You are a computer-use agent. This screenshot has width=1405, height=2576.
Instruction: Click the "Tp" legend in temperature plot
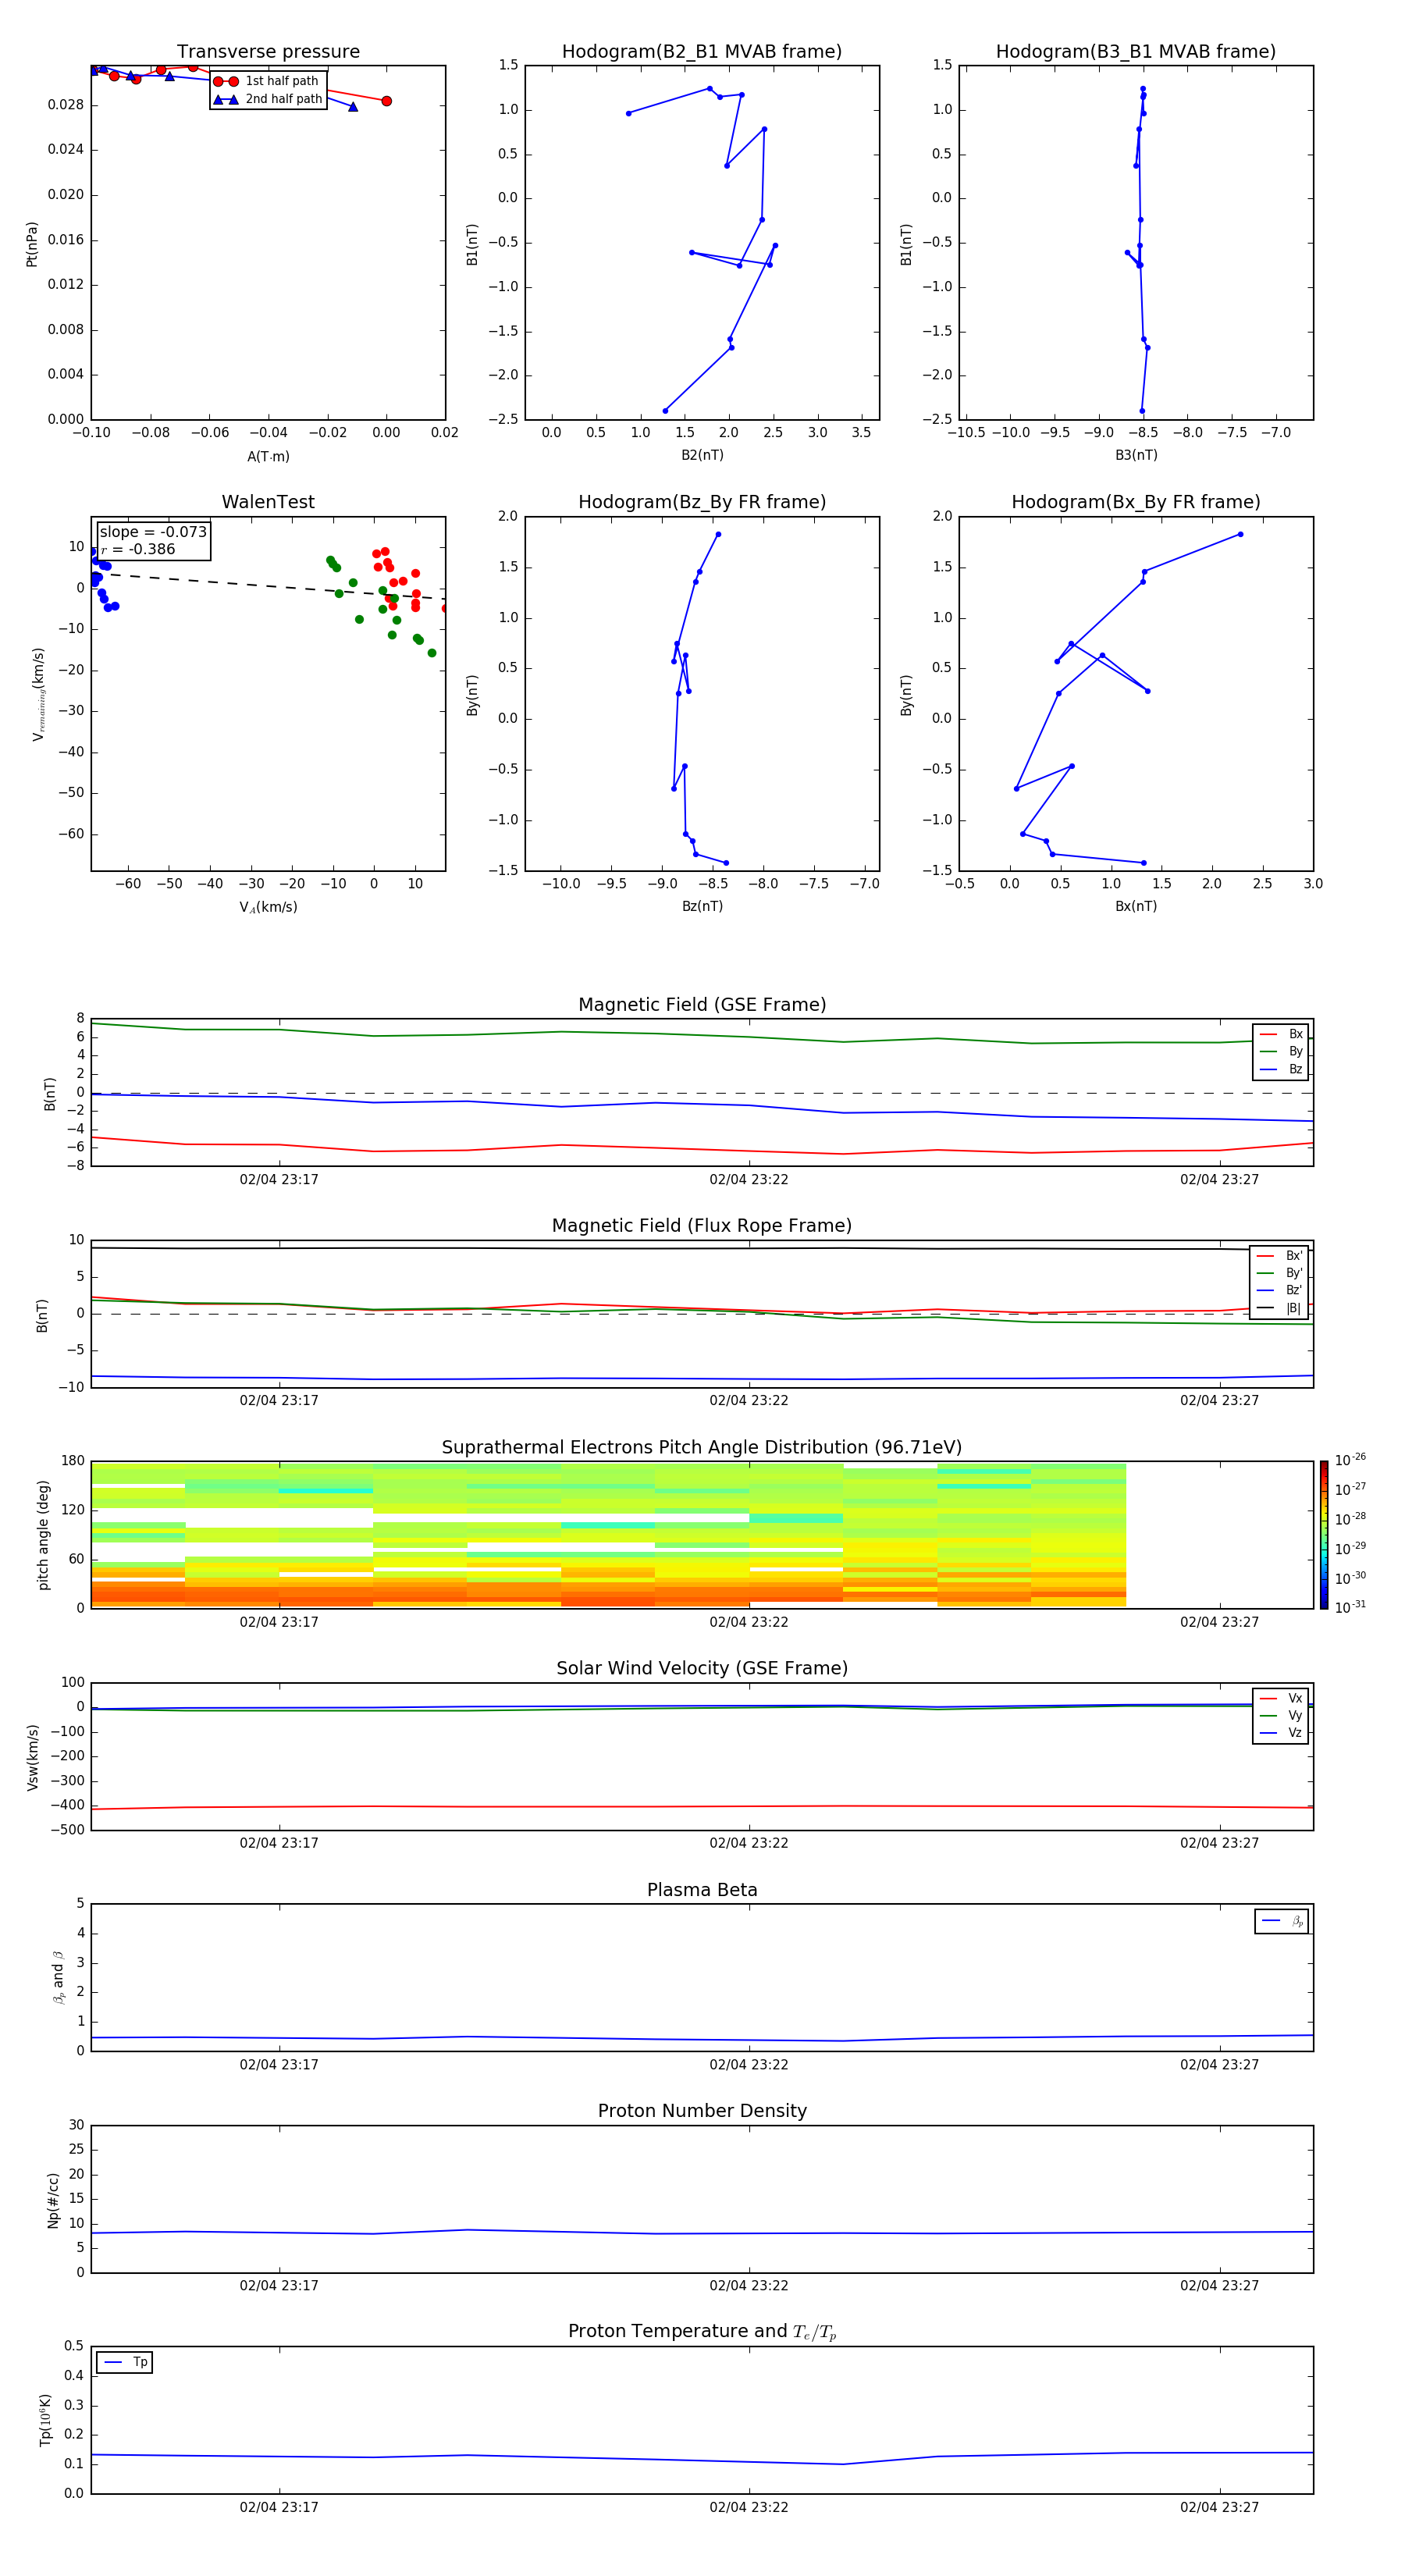(124, 2362)
